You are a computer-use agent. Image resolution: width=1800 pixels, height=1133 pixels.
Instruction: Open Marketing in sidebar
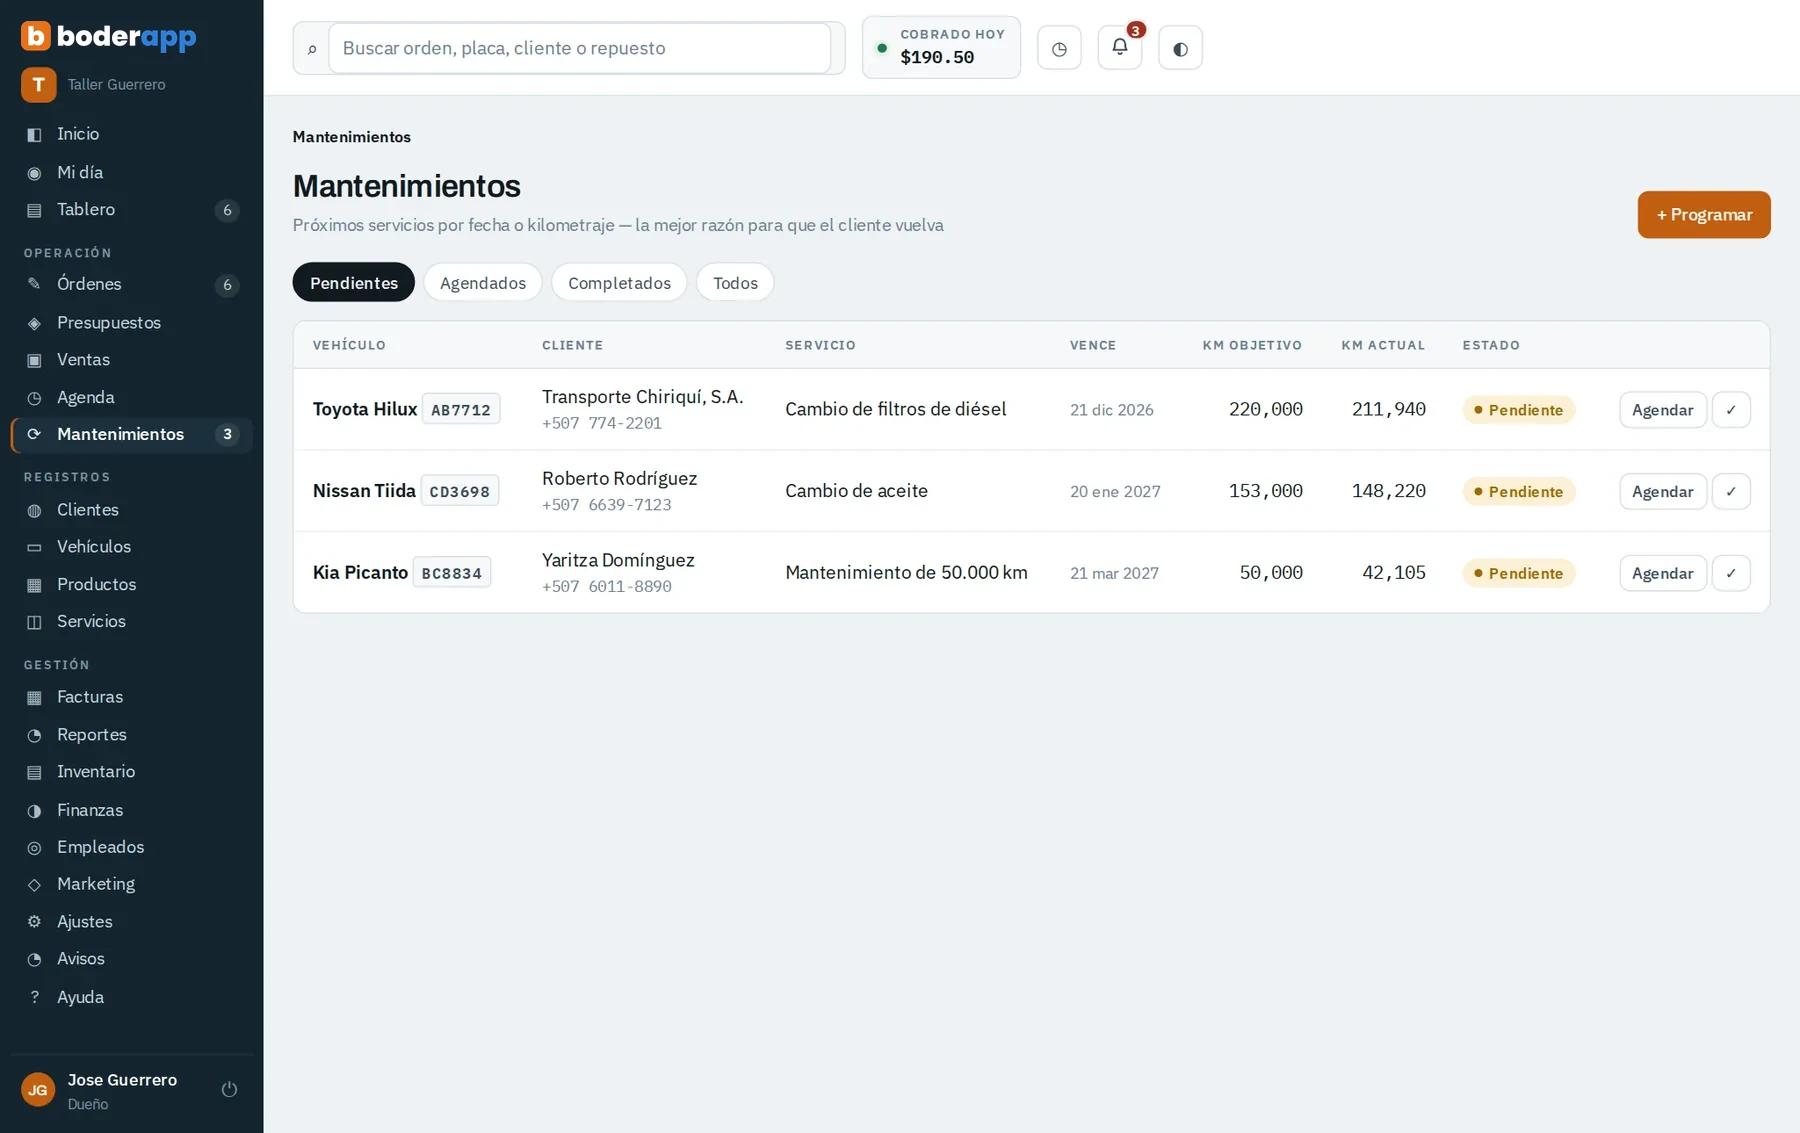pos(131,884)
